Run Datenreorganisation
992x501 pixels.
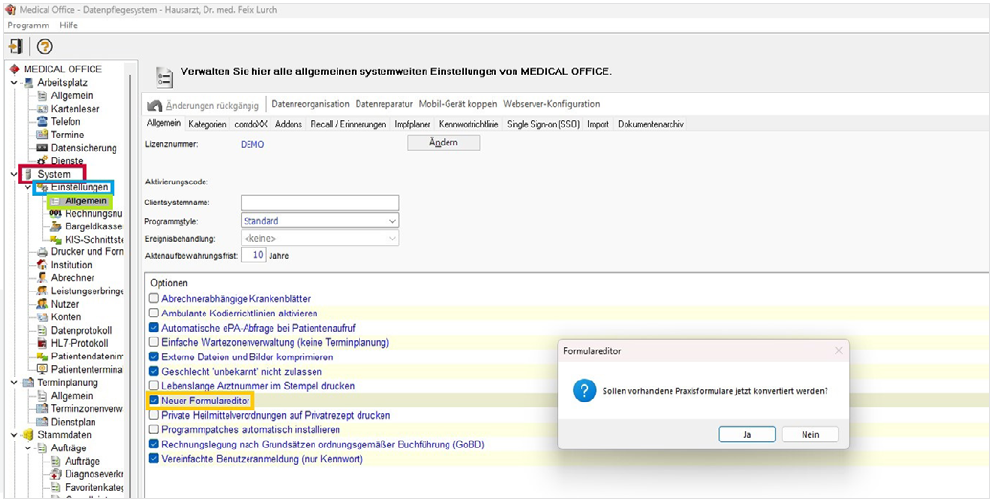(310, 104)
